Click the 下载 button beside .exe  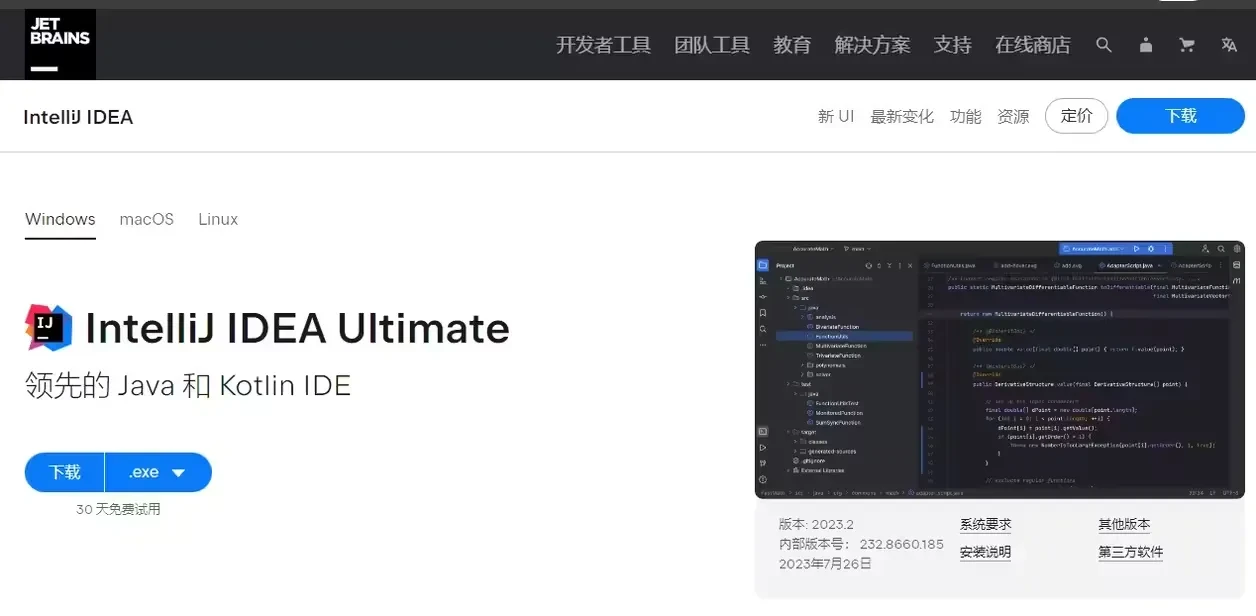(x=65, y=472)
